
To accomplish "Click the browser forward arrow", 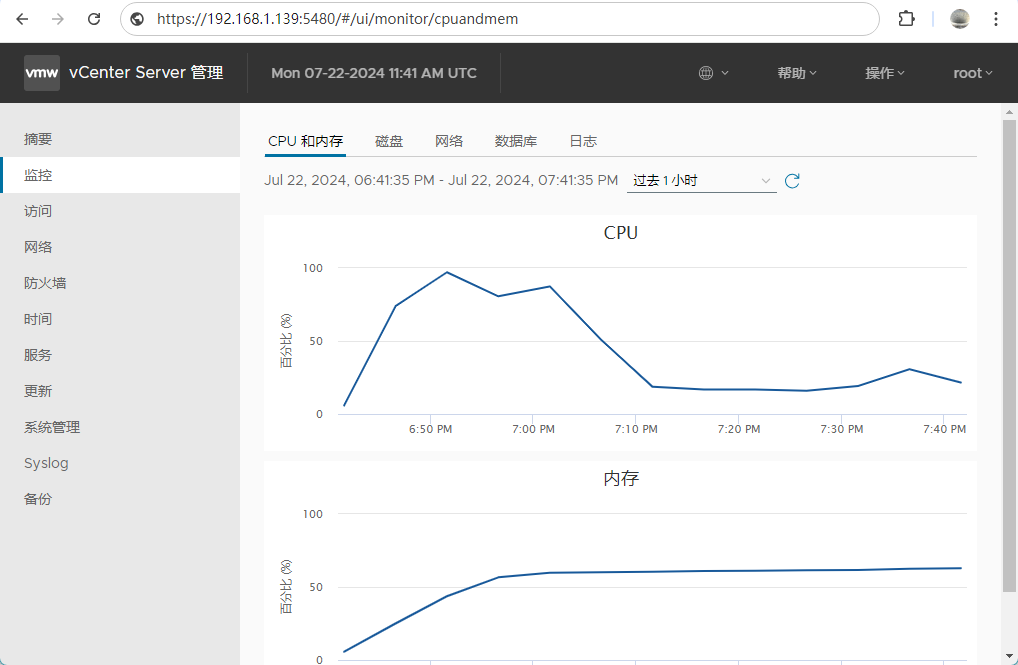I will (x=58, y=19).
